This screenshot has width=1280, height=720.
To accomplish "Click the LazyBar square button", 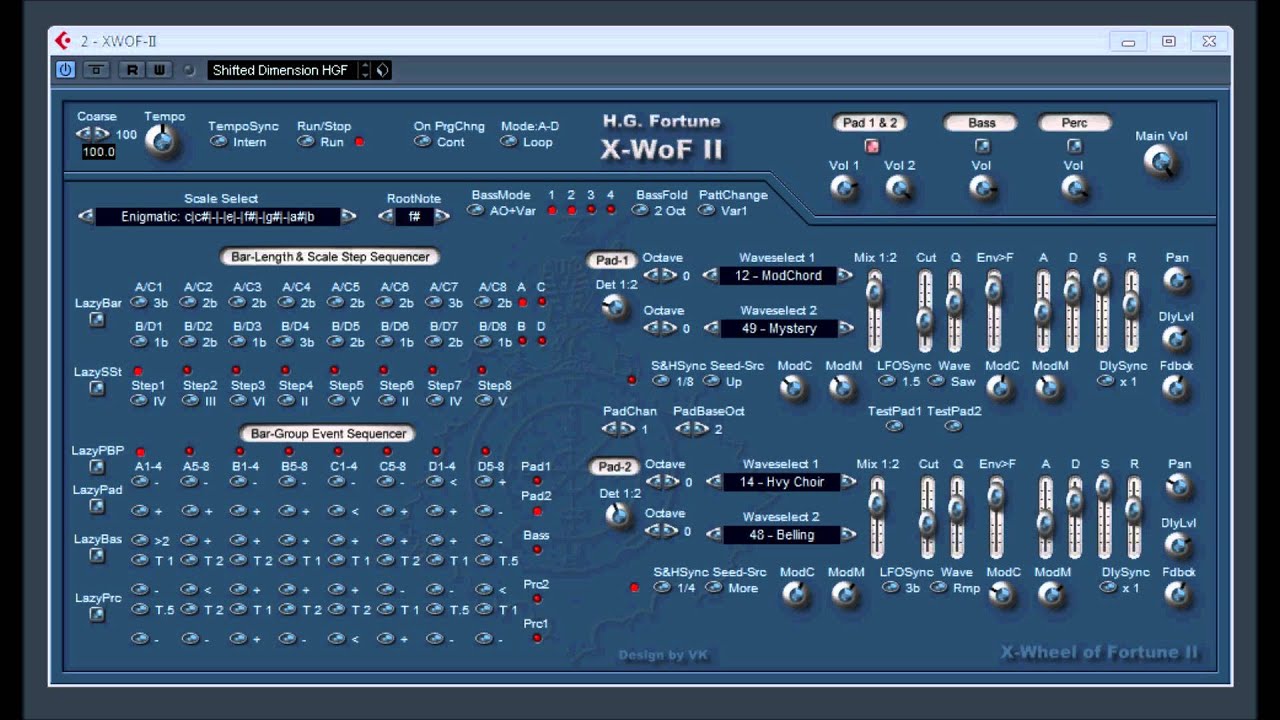I will 97,320.
